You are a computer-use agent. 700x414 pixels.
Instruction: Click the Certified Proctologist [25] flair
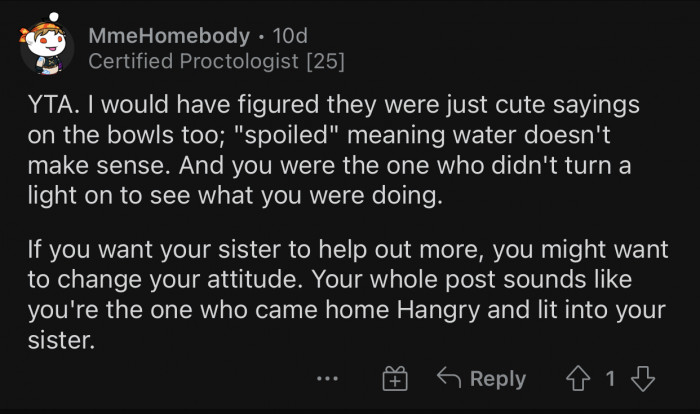pyautogui.click(x=216, y=62)
